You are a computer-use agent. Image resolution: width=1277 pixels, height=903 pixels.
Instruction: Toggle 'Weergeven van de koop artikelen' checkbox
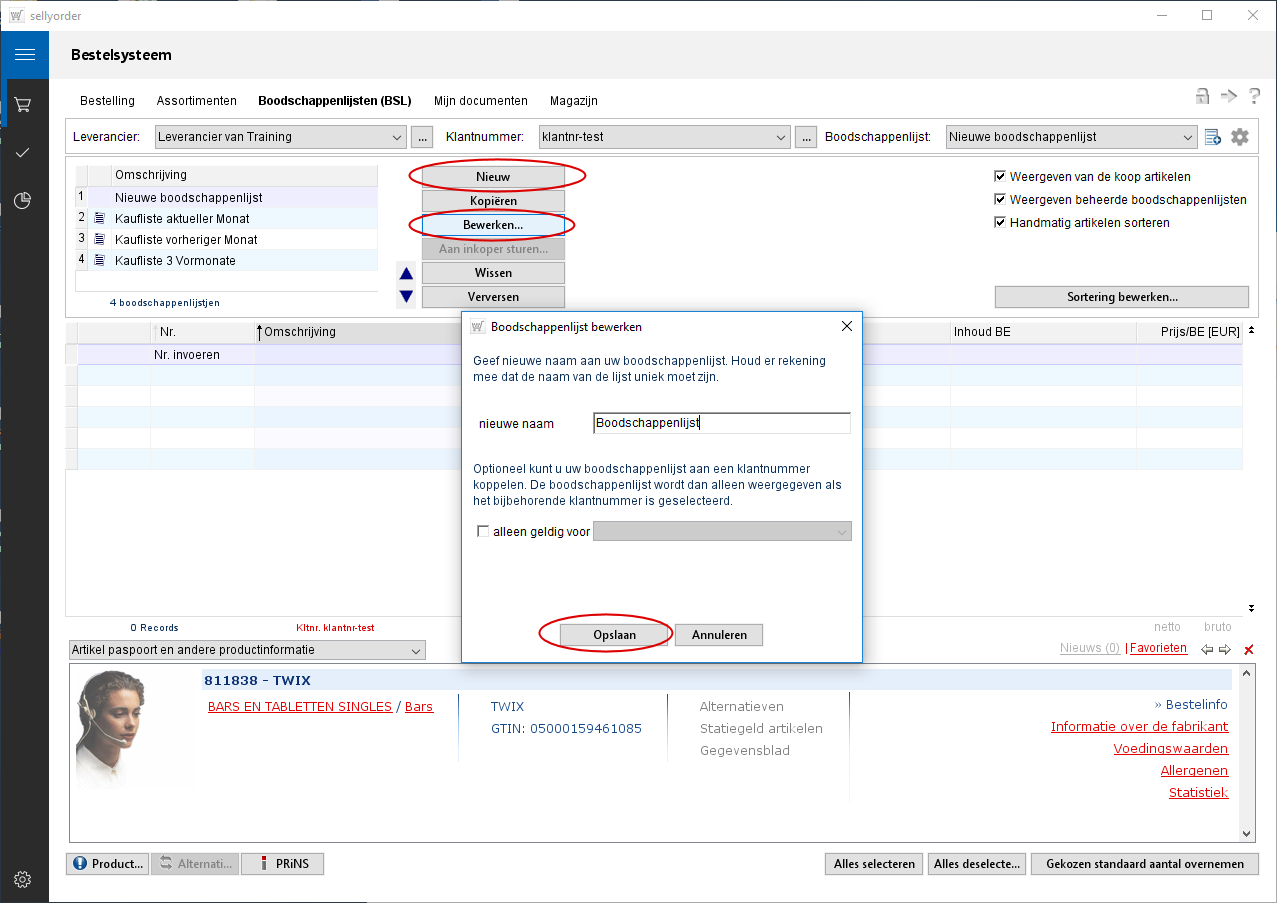point(1000,177)
